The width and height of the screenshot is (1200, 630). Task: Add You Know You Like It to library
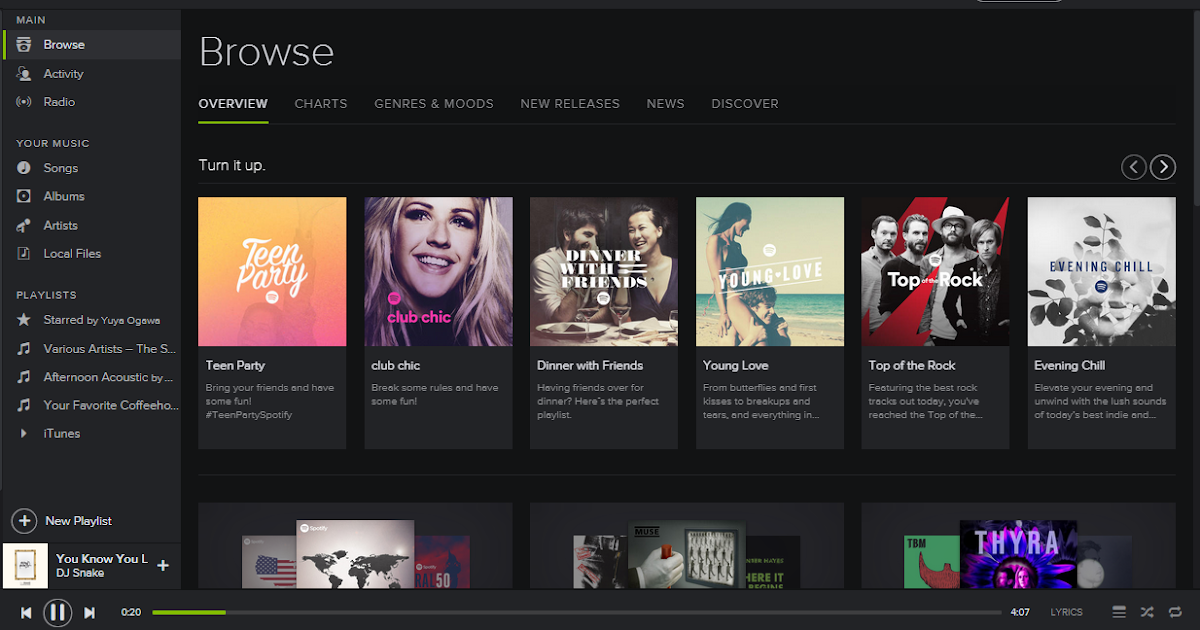pos(163,566)
